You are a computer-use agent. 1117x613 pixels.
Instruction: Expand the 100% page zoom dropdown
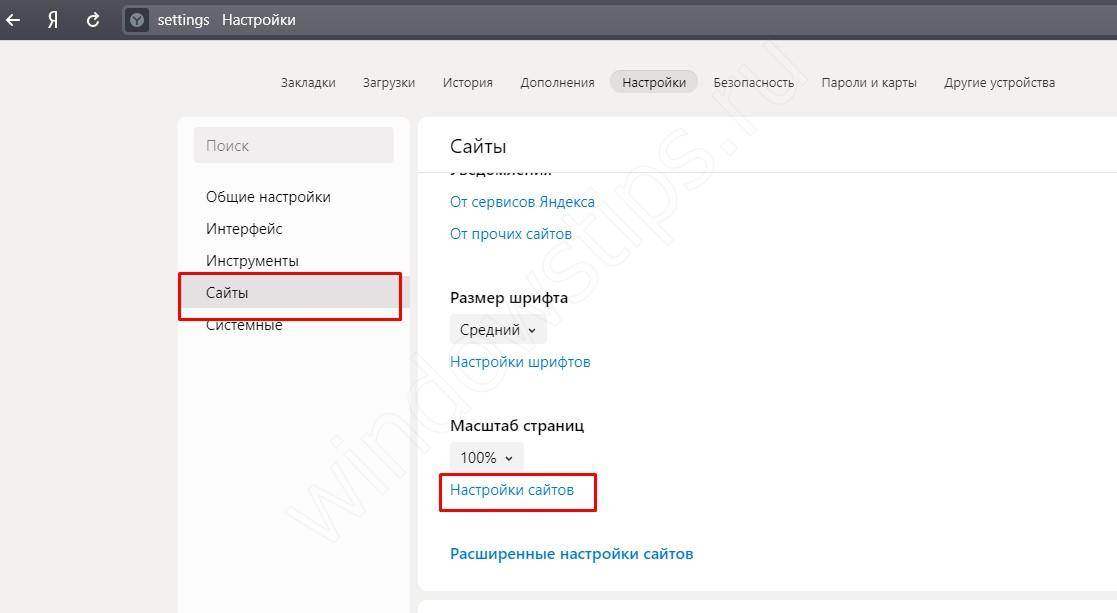click(486, 458)
